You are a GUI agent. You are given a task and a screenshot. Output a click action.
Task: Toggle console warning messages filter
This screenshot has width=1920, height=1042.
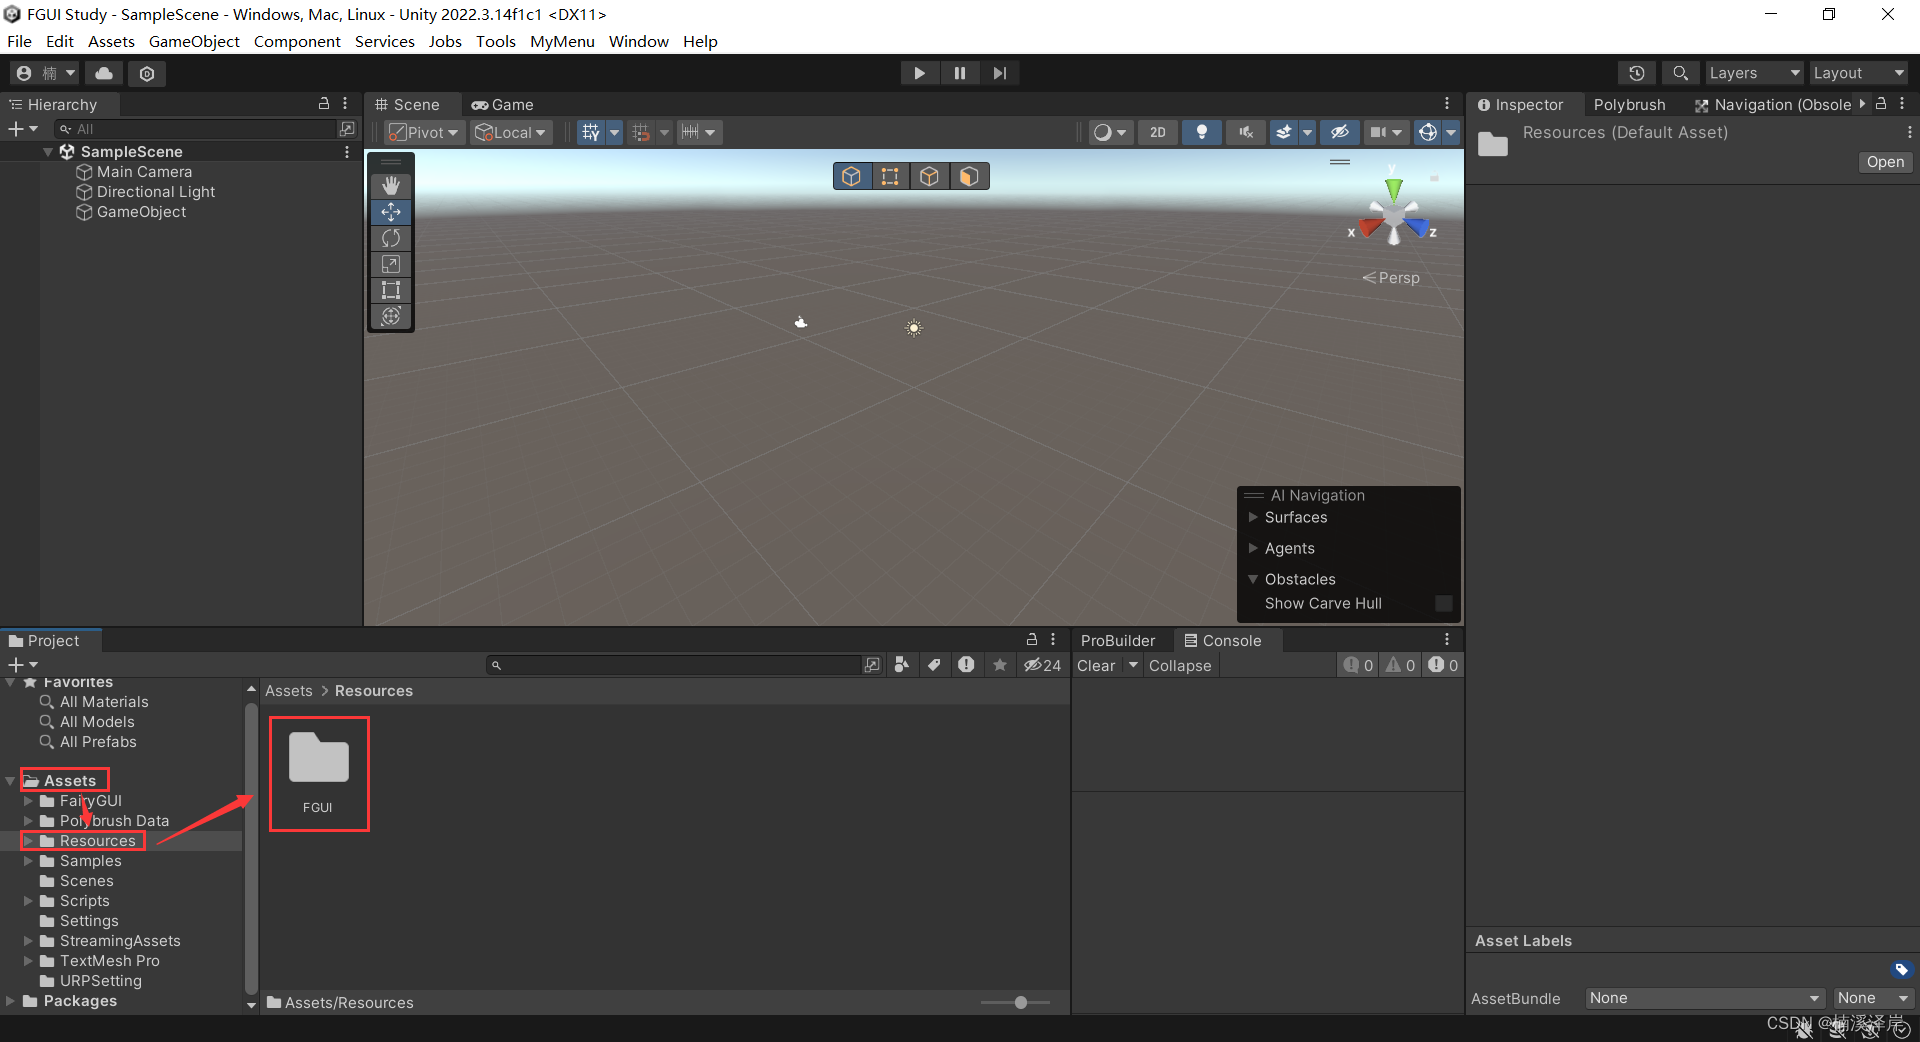click(1401, 665)
